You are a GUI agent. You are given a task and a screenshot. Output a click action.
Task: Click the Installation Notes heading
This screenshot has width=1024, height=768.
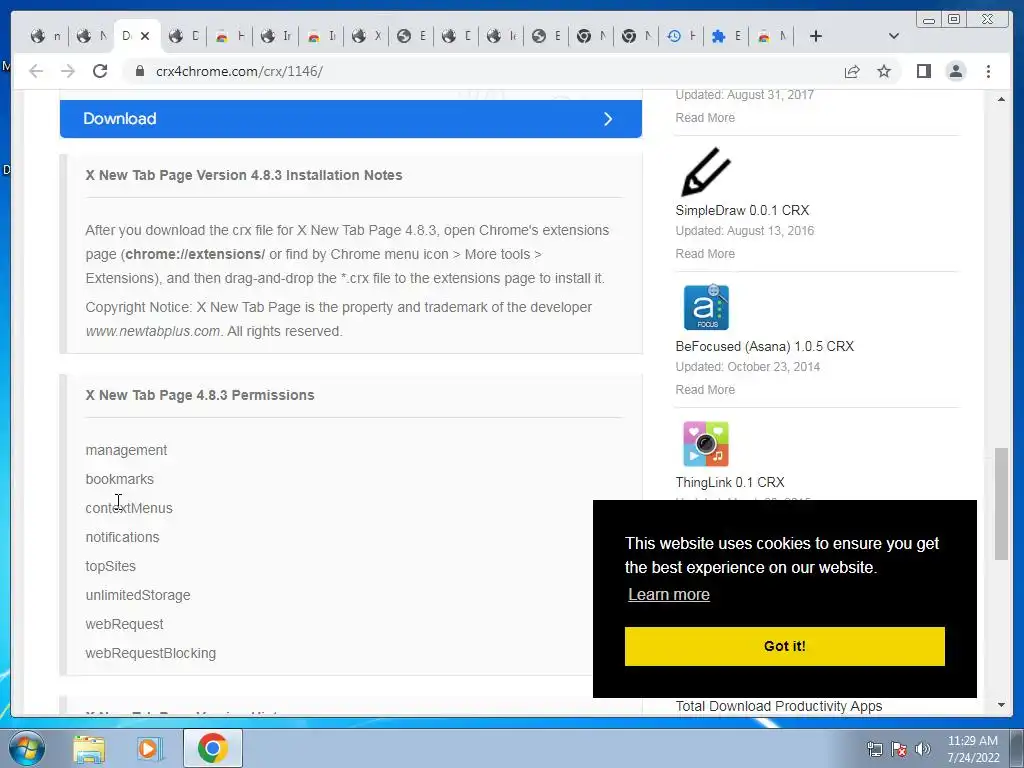coord(244,175)
